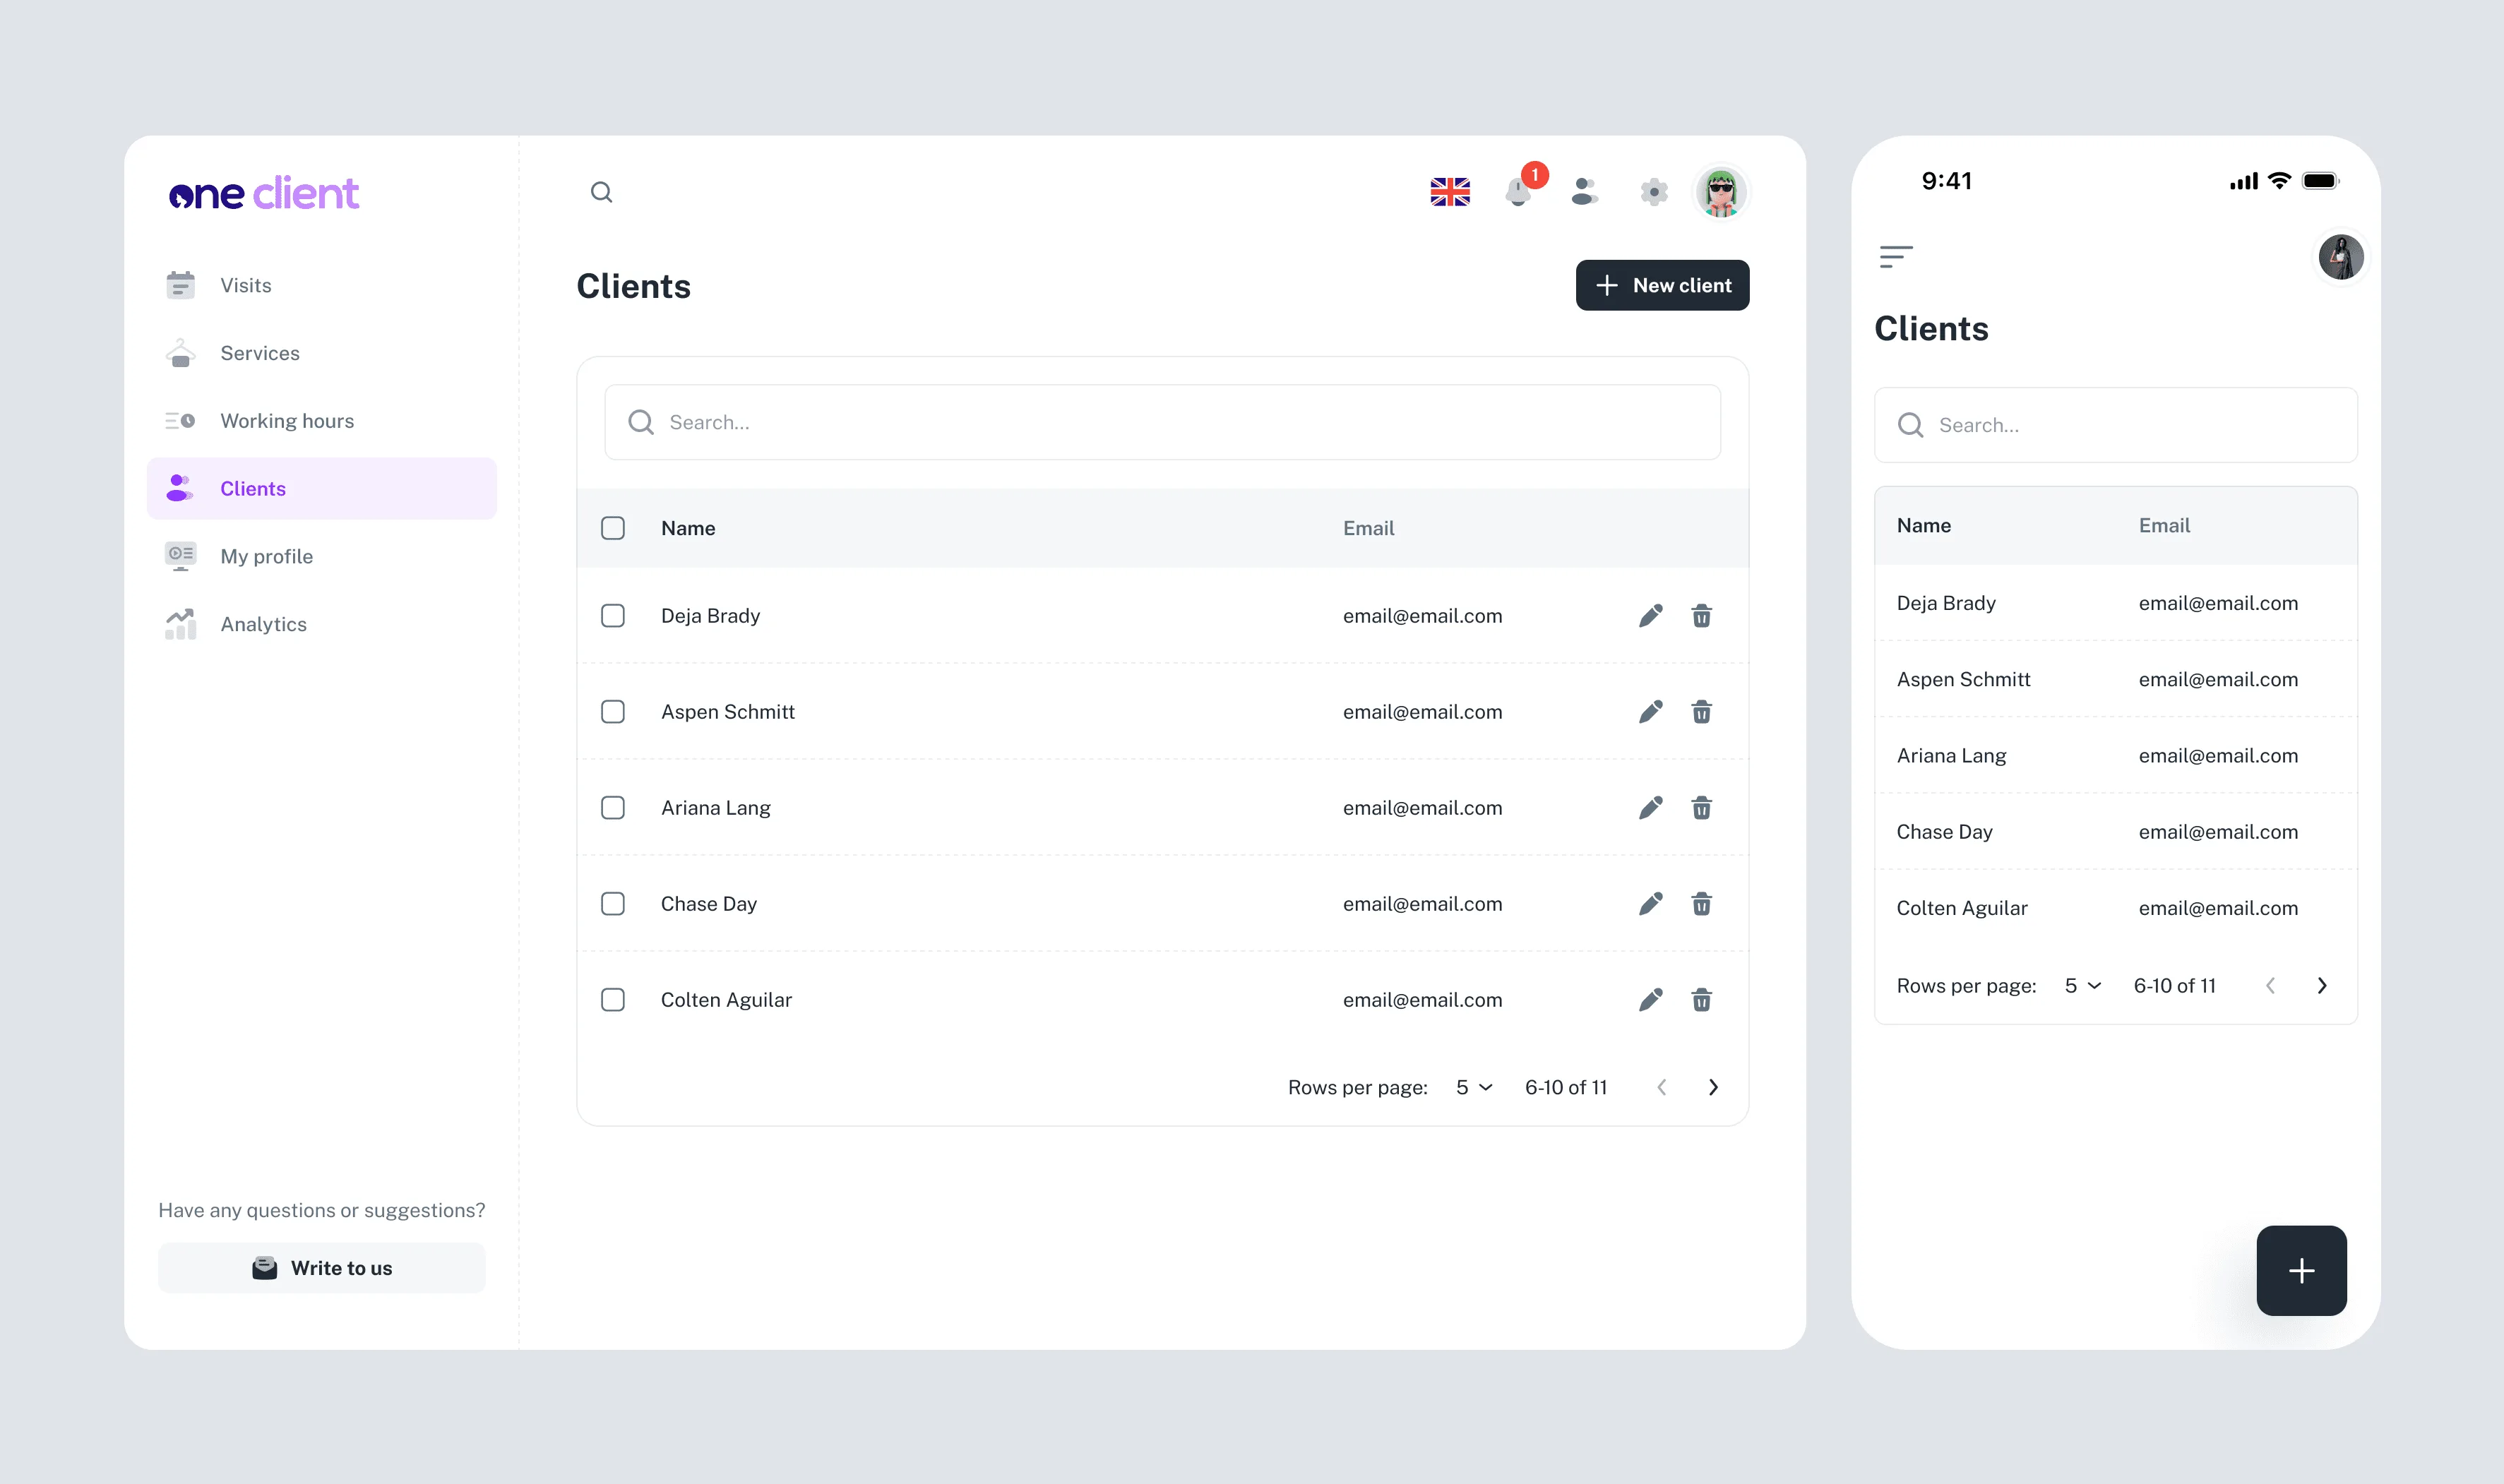This screenshot has width=2504, height=1484.
Task: Open Working hours in the sidebar
Action: pos(322,421)
